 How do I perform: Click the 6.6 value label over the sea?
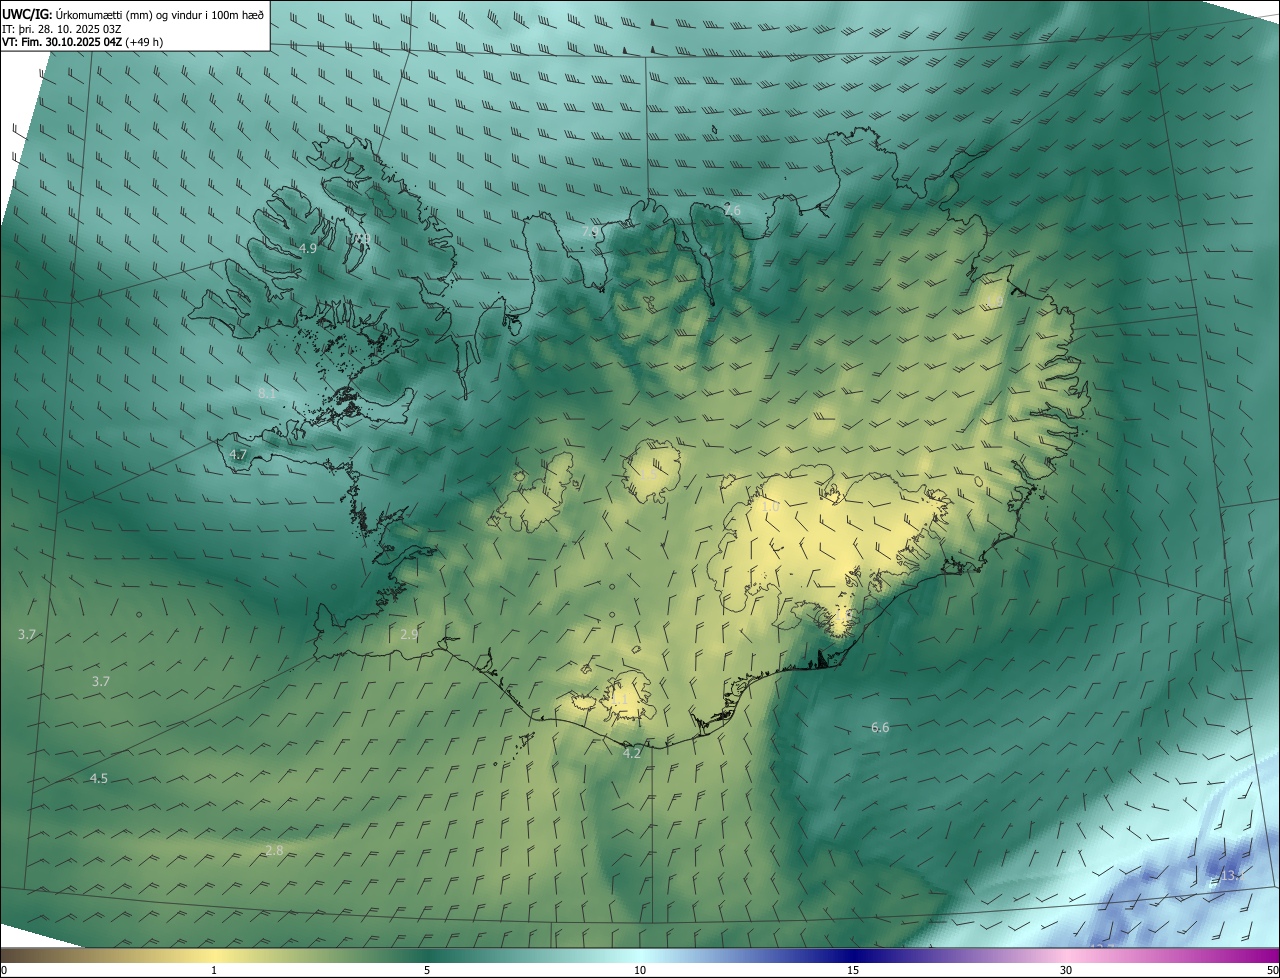pyautogui.click(x=880, y=727)
